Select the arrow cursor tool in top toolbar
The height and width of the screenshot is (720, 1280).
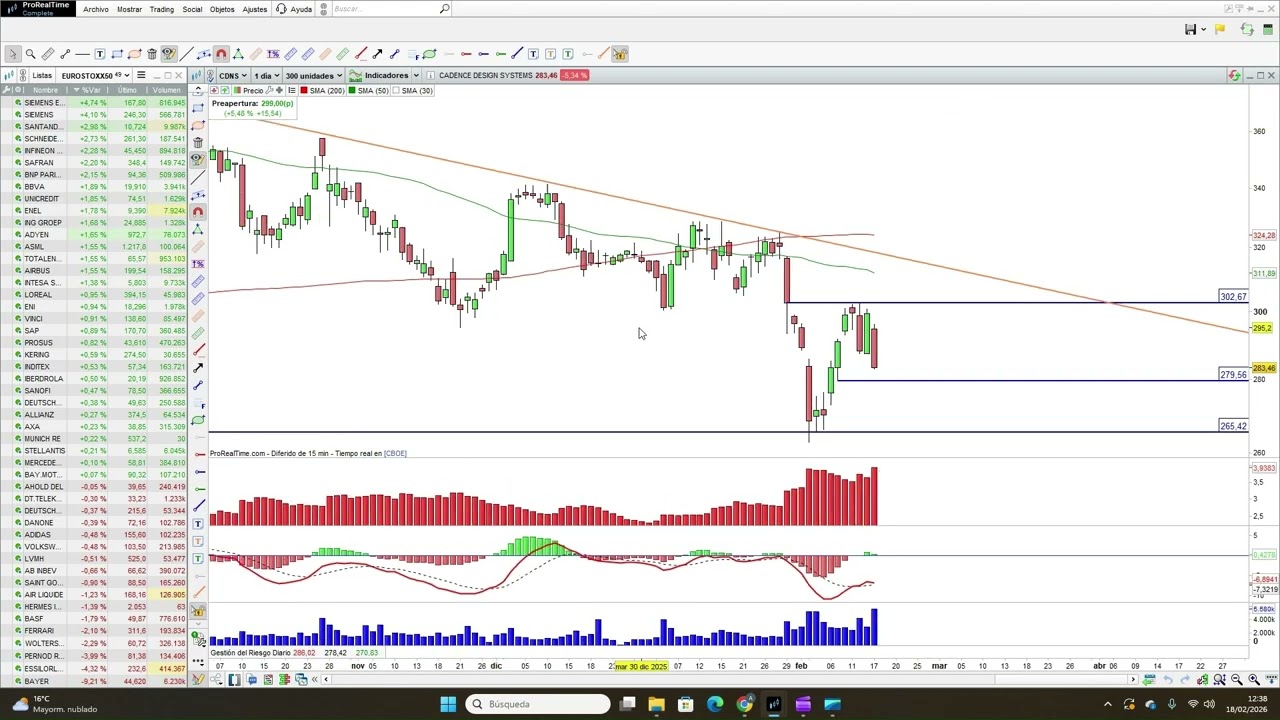coord(13,54)
